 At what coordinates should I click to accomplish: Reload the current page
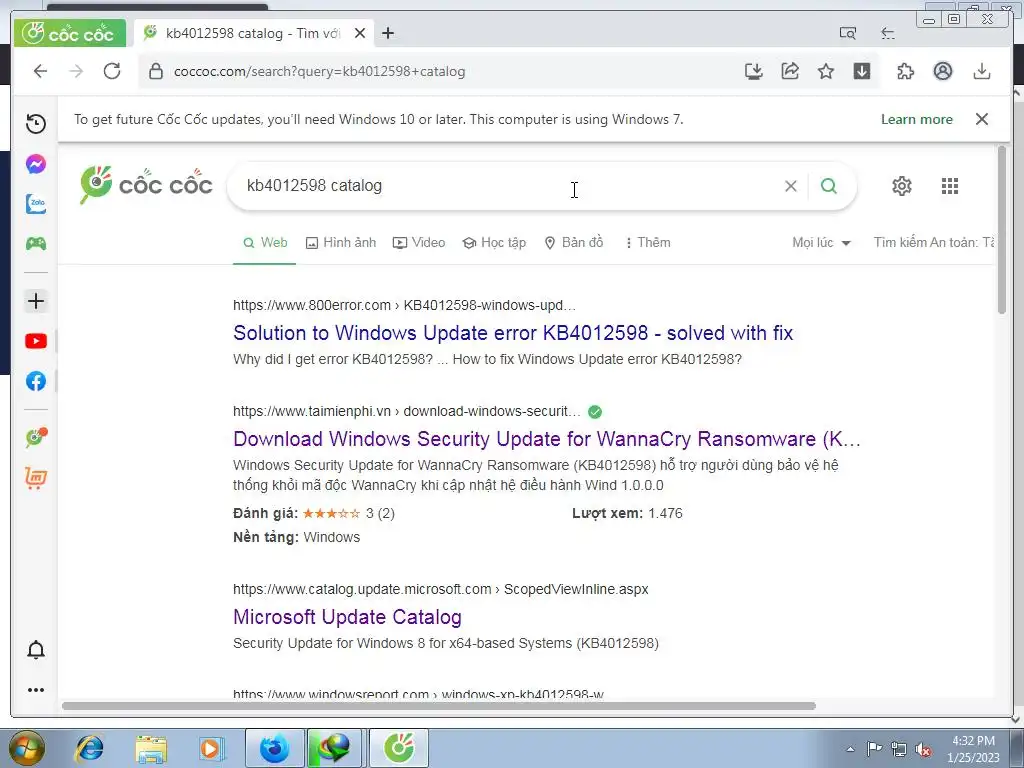coord(112,71)
